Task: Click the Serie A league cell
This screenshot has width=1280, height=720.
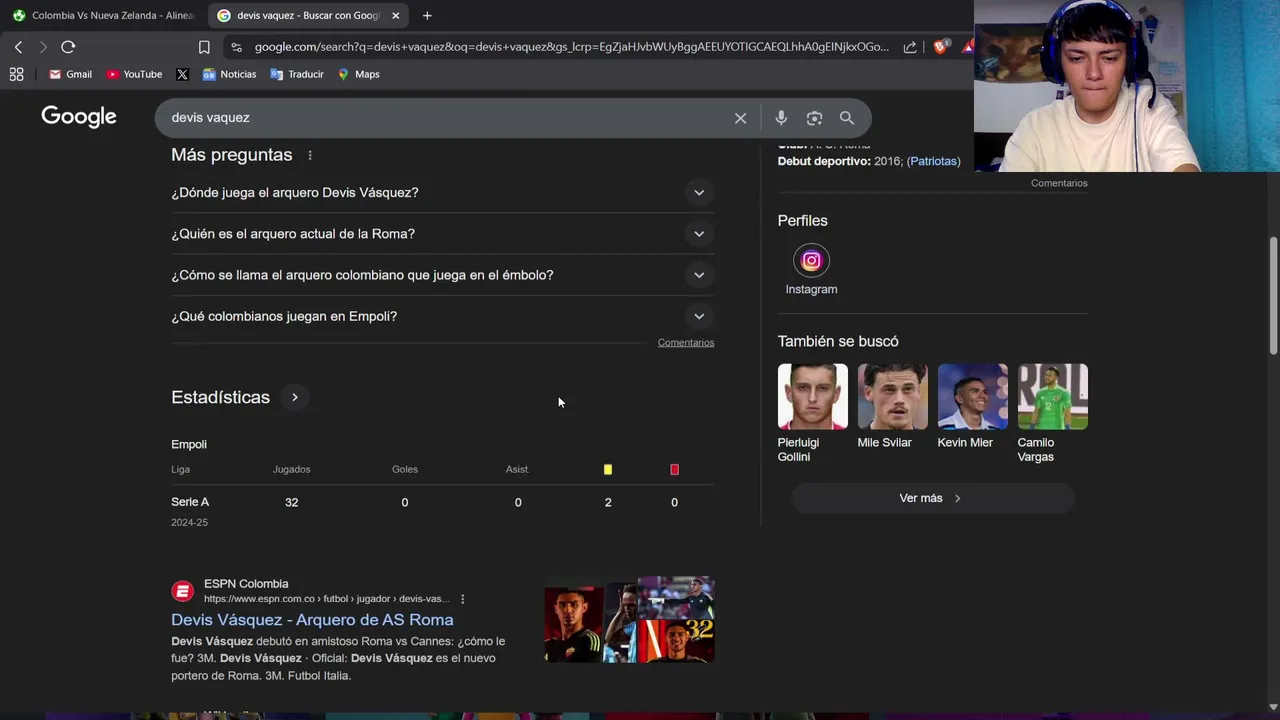Action: [190, 502]
